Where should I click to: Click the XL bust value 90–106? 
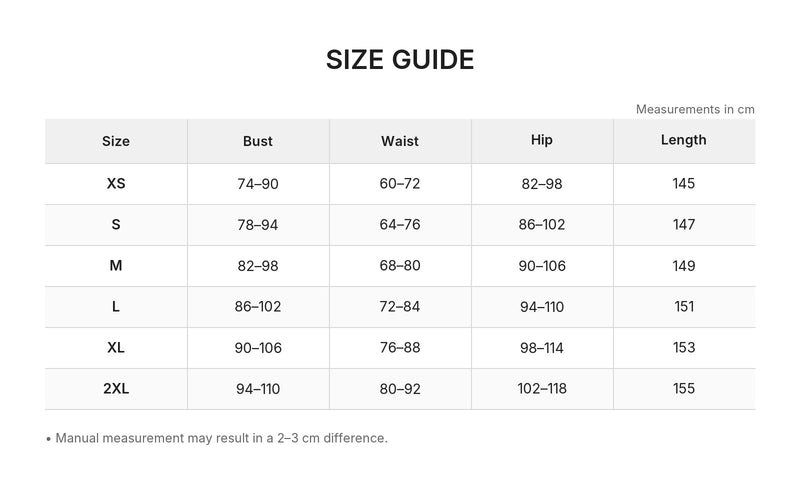click(258, 347)
